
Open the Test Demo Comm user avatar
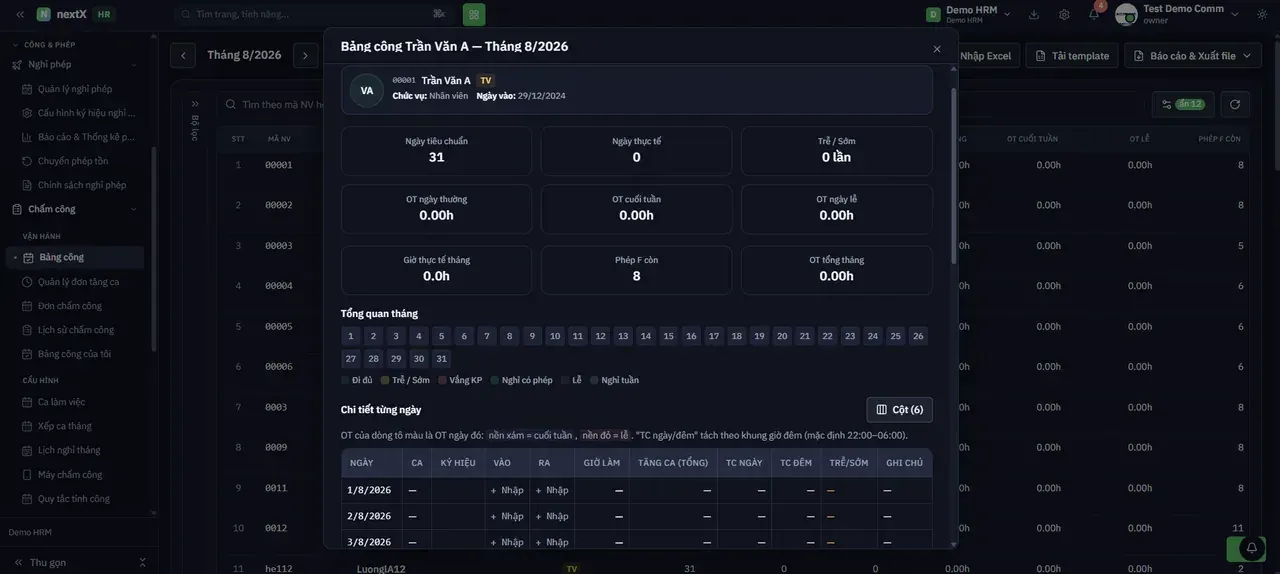click(1126, 14)
